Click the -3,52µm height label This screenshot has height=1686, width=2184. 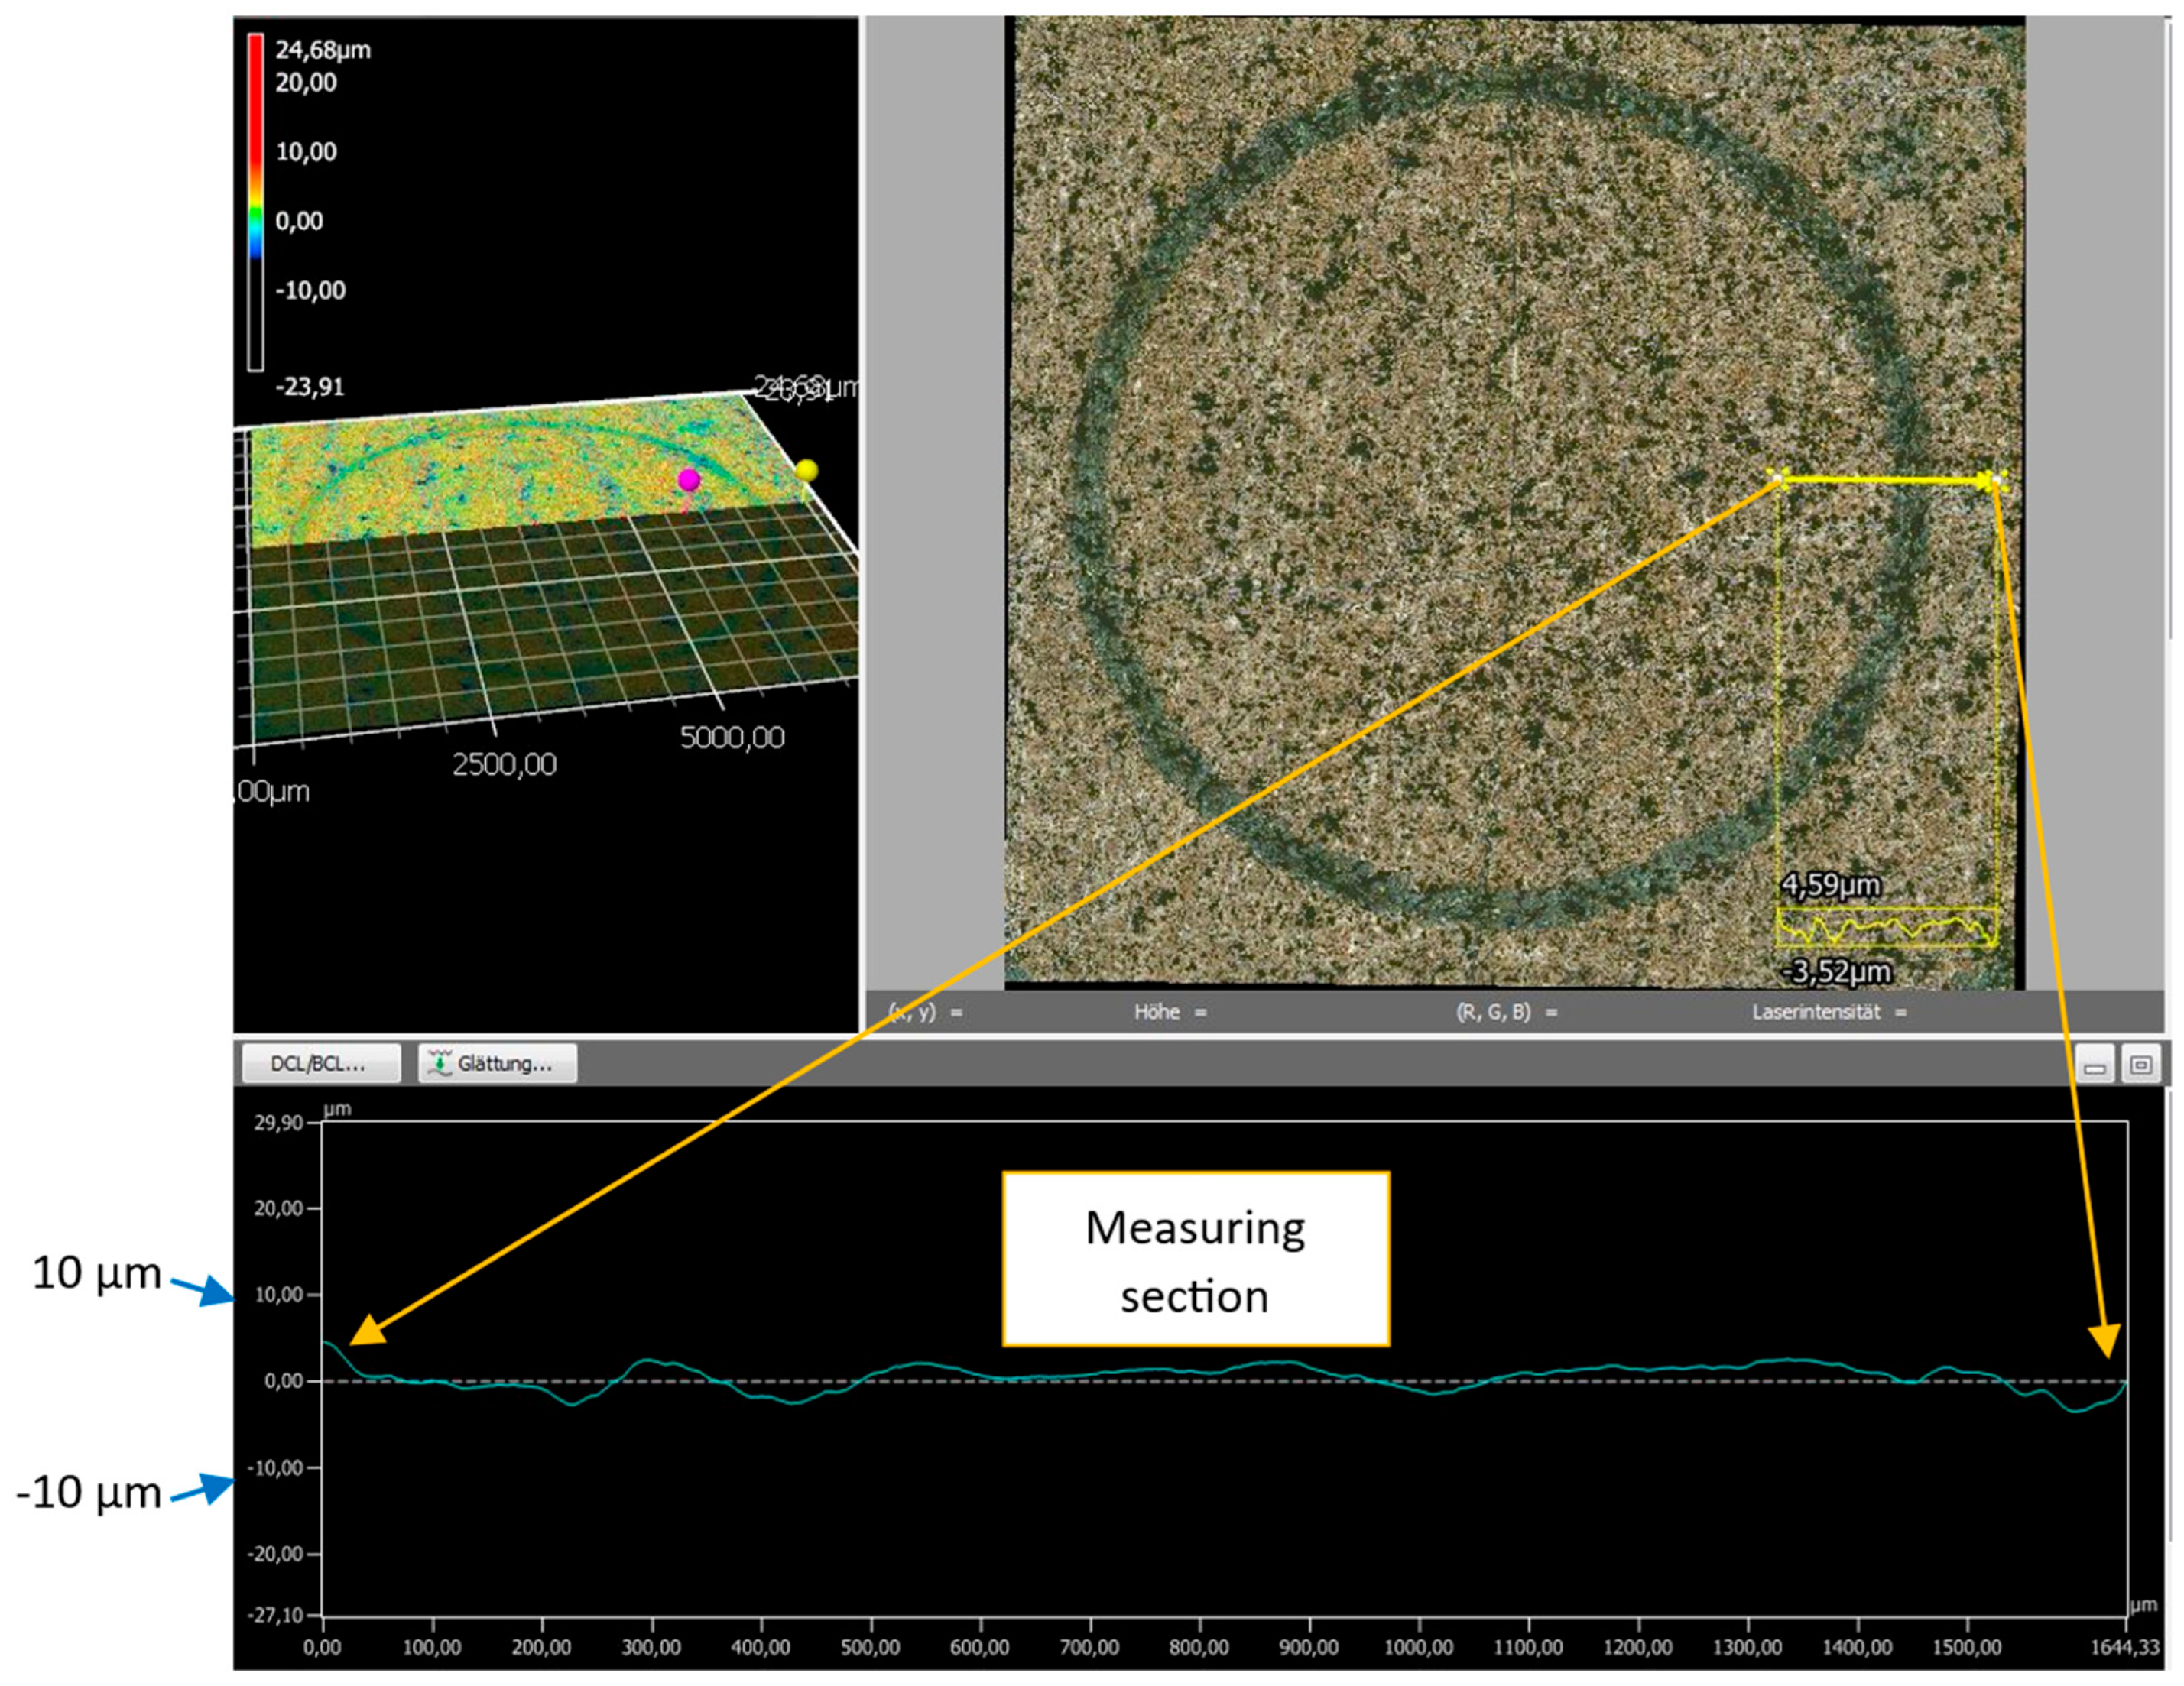tap(1837, 972)
